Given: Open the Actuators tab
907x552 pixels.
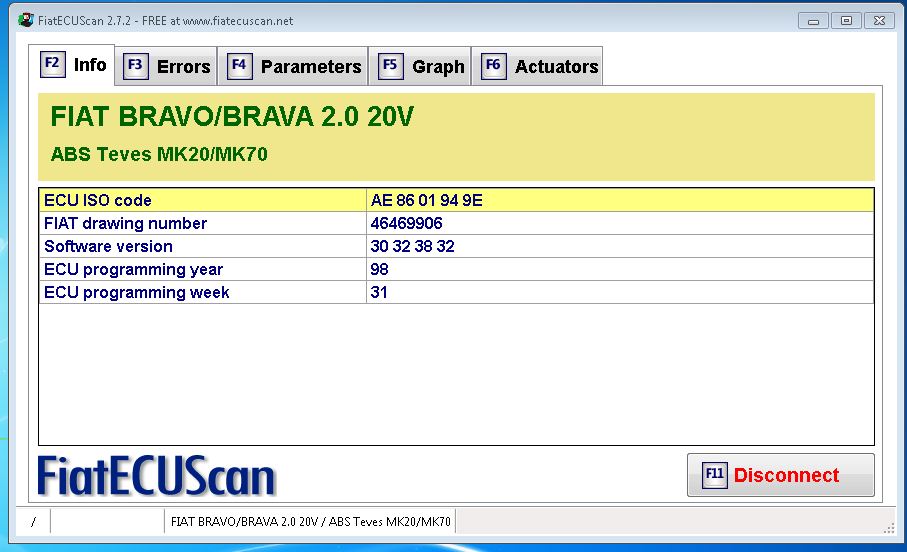Looking at the screenshot, I should coord(537,66).
